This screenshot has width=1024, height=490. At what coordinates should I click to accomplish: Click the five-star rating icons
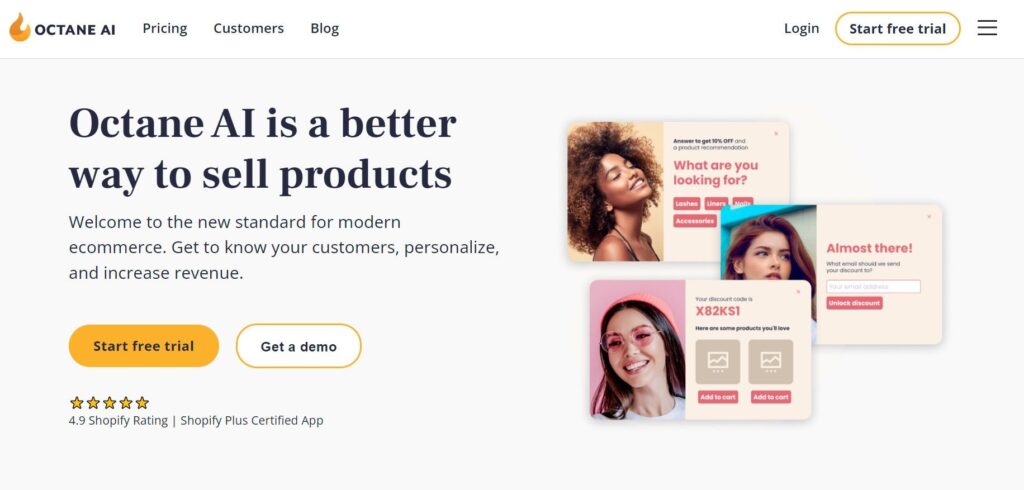(109, 402)
